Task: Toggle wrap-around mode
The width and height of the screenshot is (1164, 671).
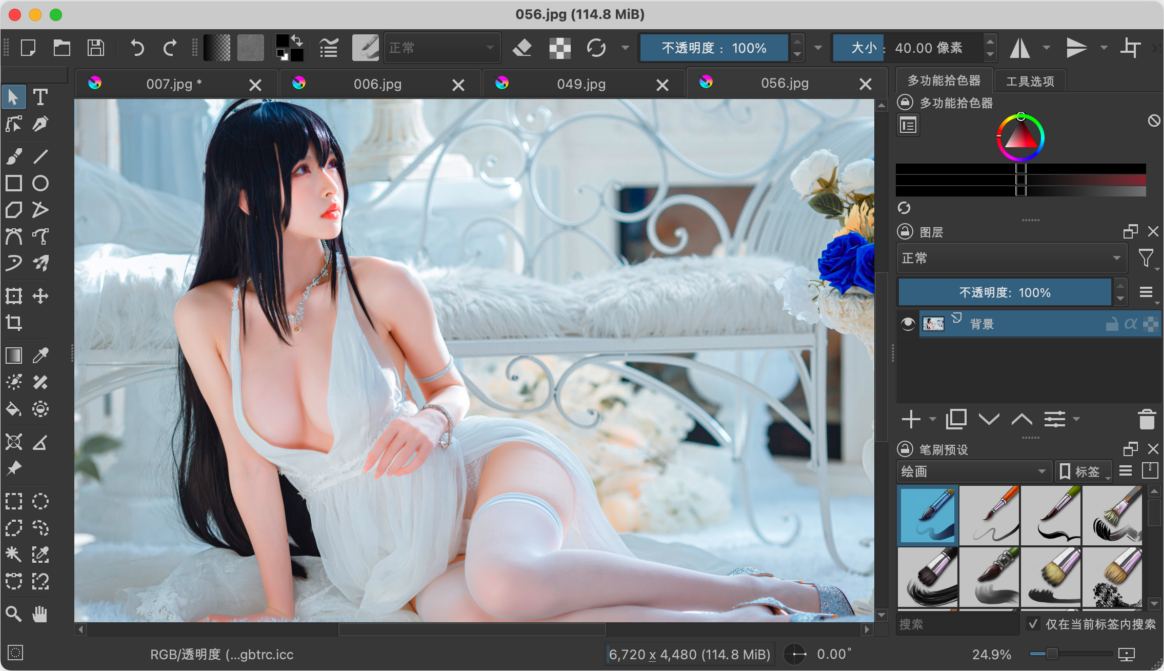Action: (1131, 48)
